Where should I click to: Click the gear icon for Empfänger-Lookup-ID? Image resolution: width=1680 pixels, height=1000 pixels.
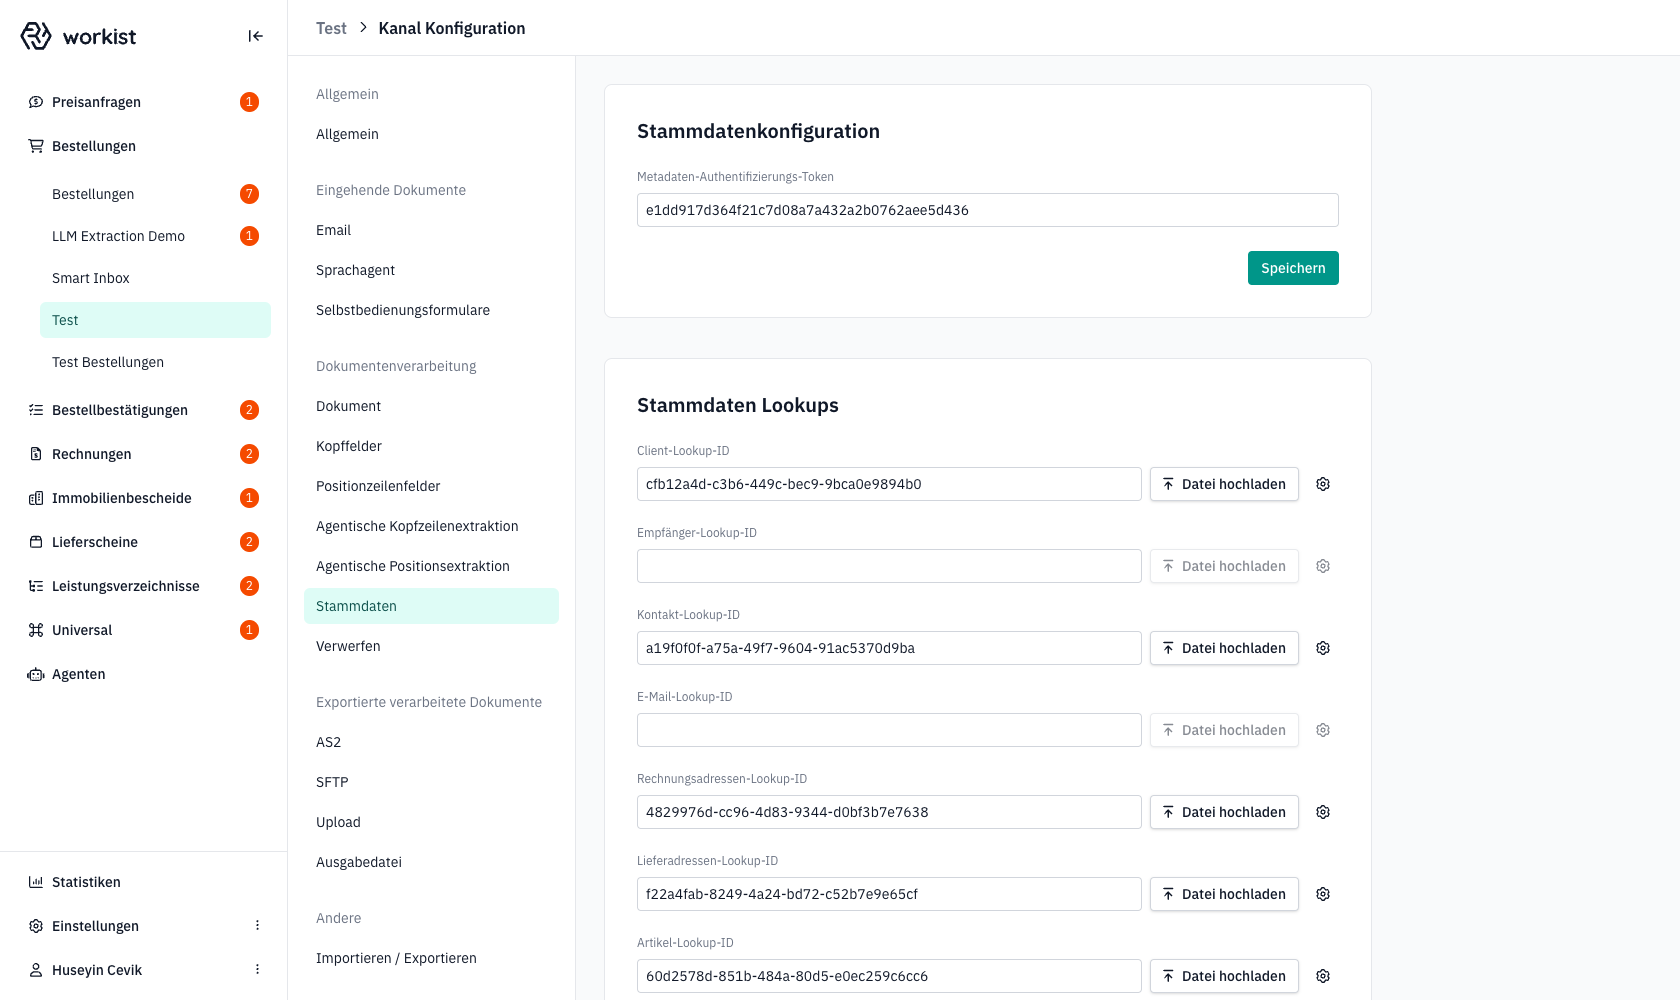pos(1323,566)
